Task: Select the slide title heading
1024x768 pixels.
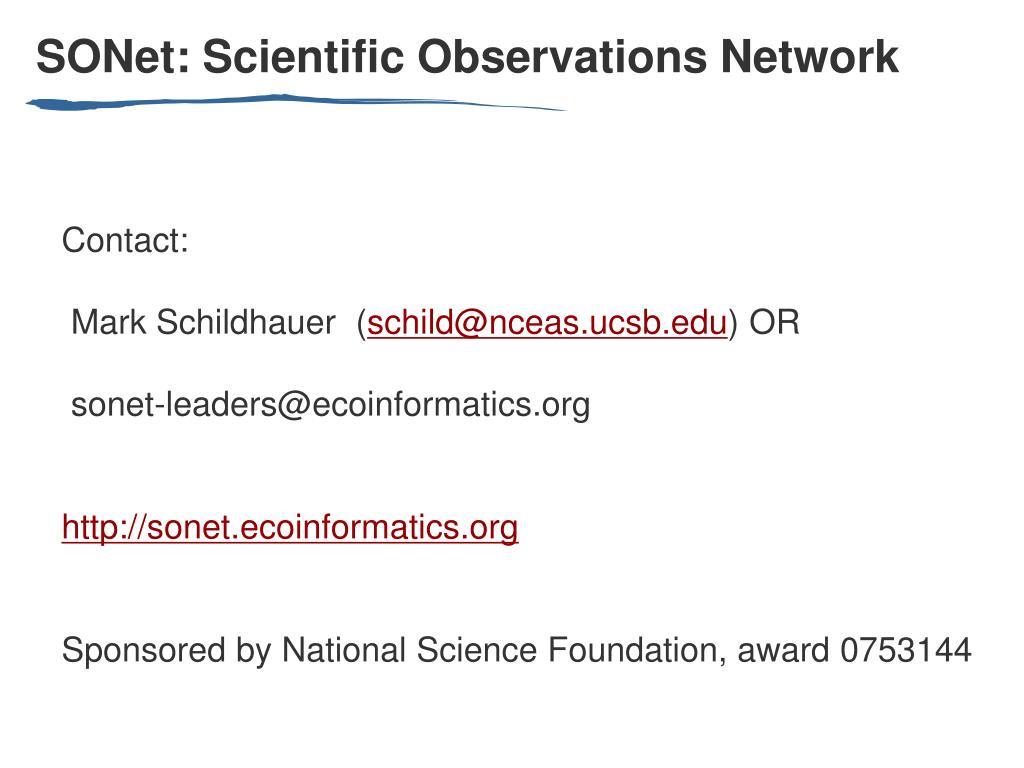Action: [467, 57]
